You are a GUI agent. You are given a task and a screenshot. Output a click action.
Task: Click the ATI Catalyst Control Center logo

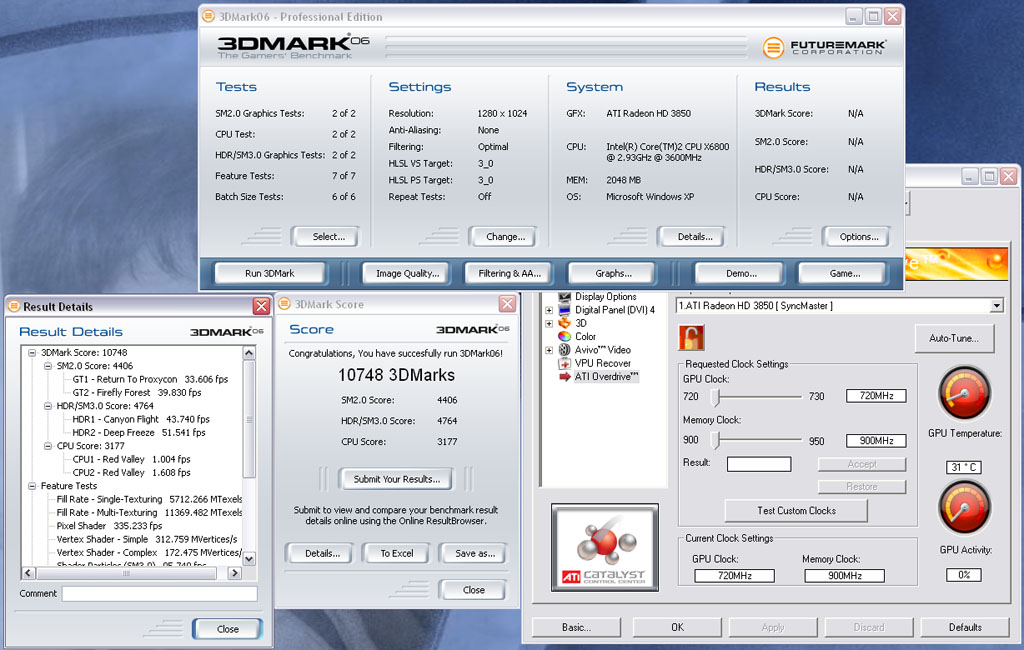(x=605, y=547)
